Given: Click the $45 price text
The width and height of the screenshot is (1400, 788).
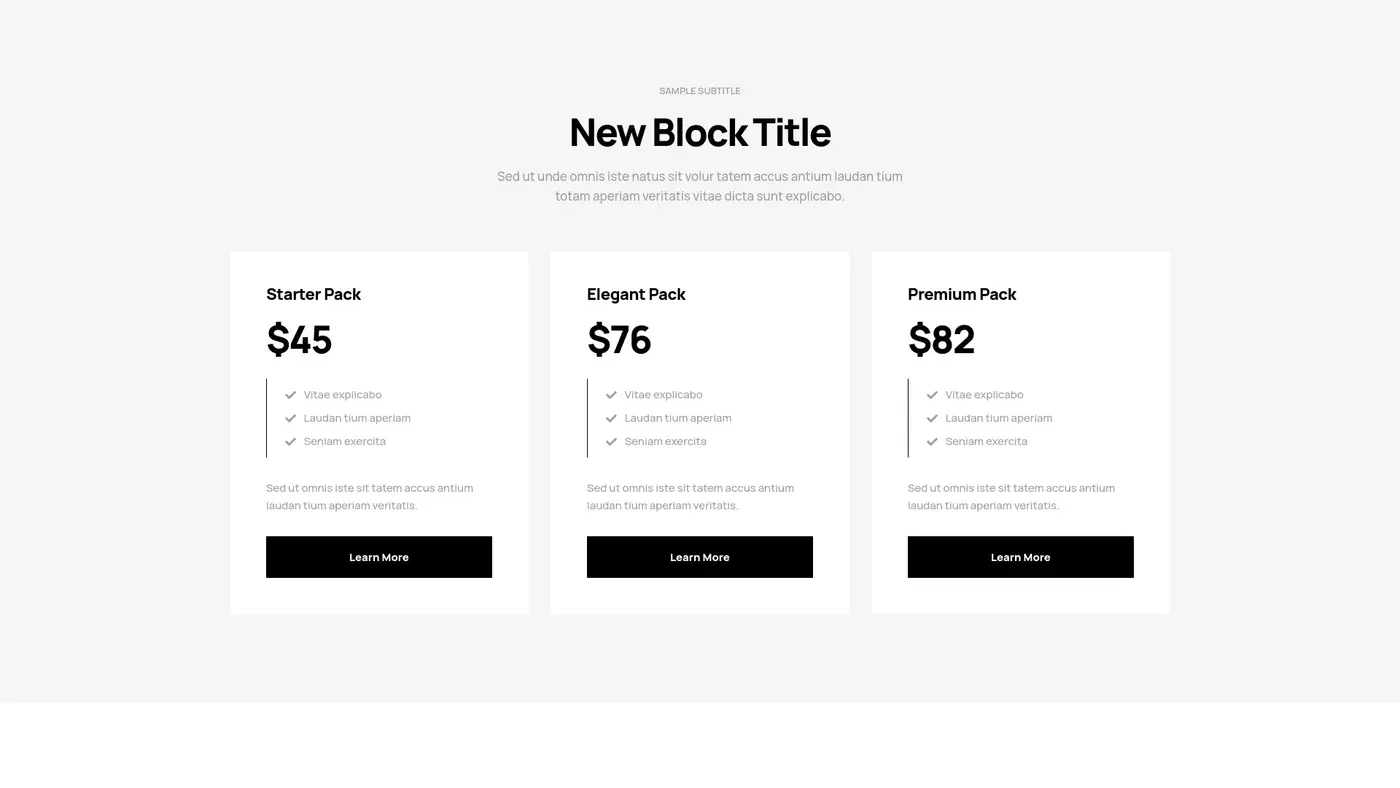Looking at the screenshot, I should (298, 340).
